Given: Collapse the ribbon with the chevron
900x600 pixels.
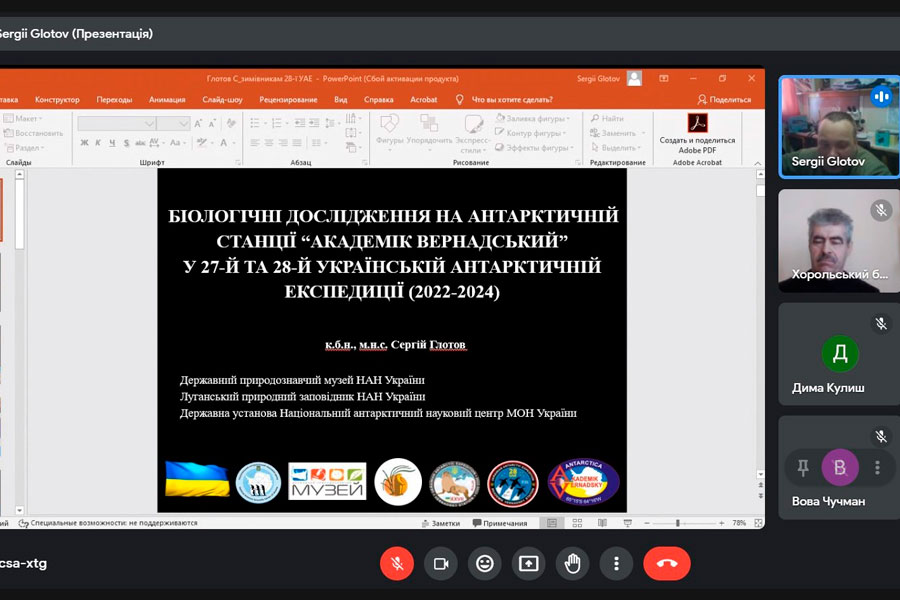Looking at the screenshot, I should [x=758, y=163].
